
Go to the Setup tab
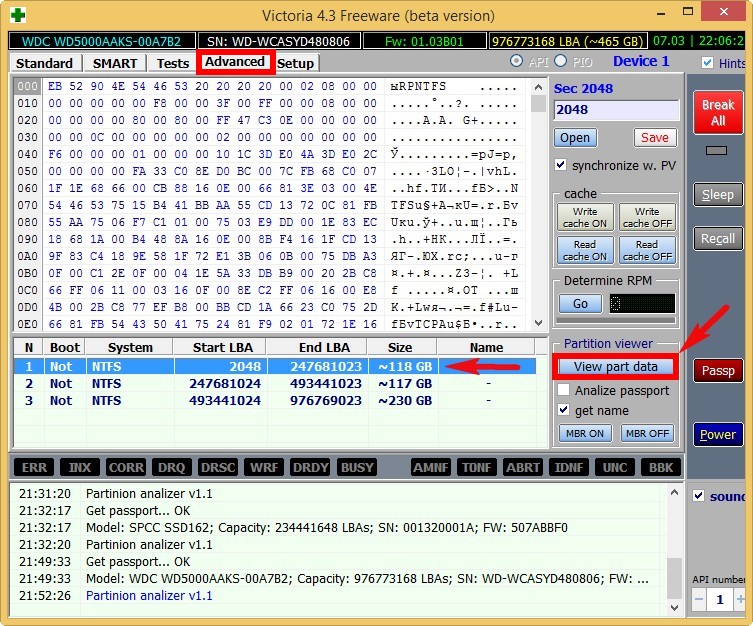295,63
